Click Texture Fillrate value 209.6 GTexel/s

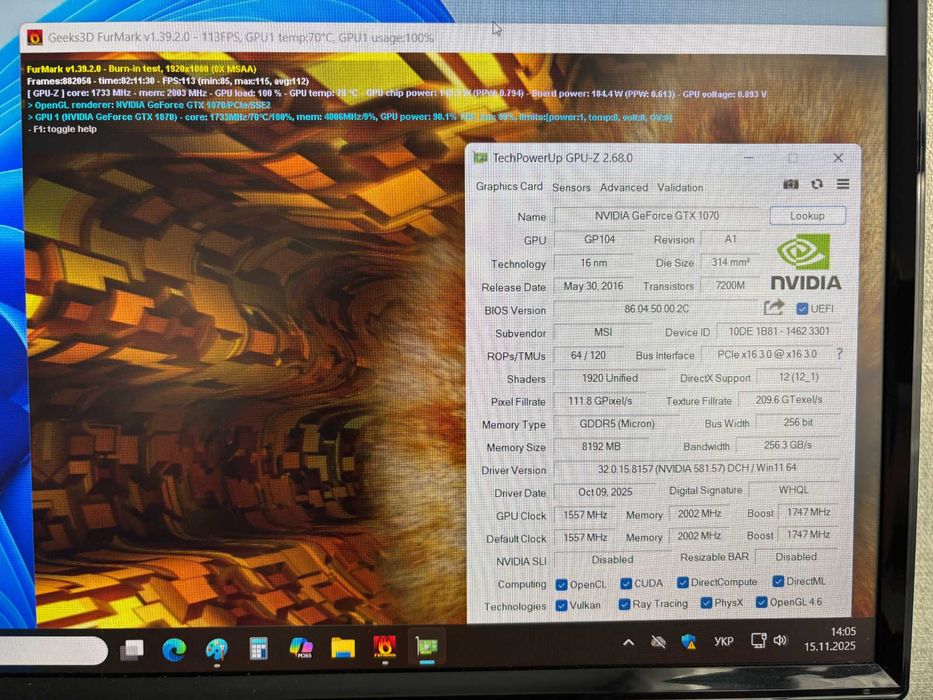pos(789,399)
